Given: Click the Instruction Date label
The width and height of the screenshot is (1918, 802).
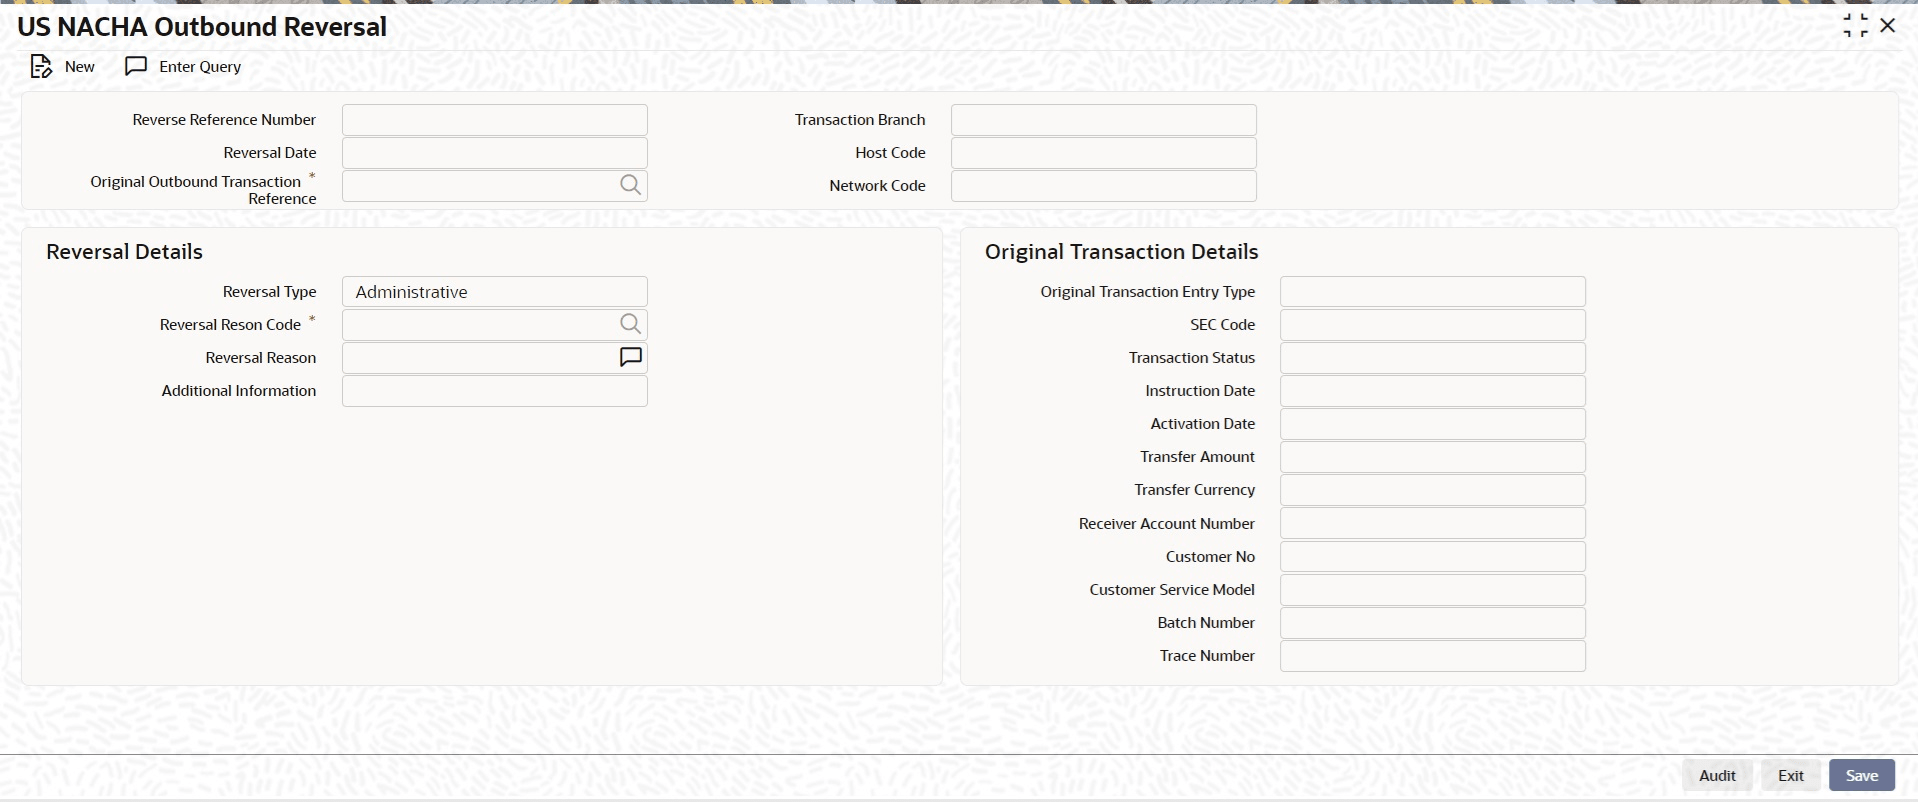Looking at the screenshot, I should 1200,391.
